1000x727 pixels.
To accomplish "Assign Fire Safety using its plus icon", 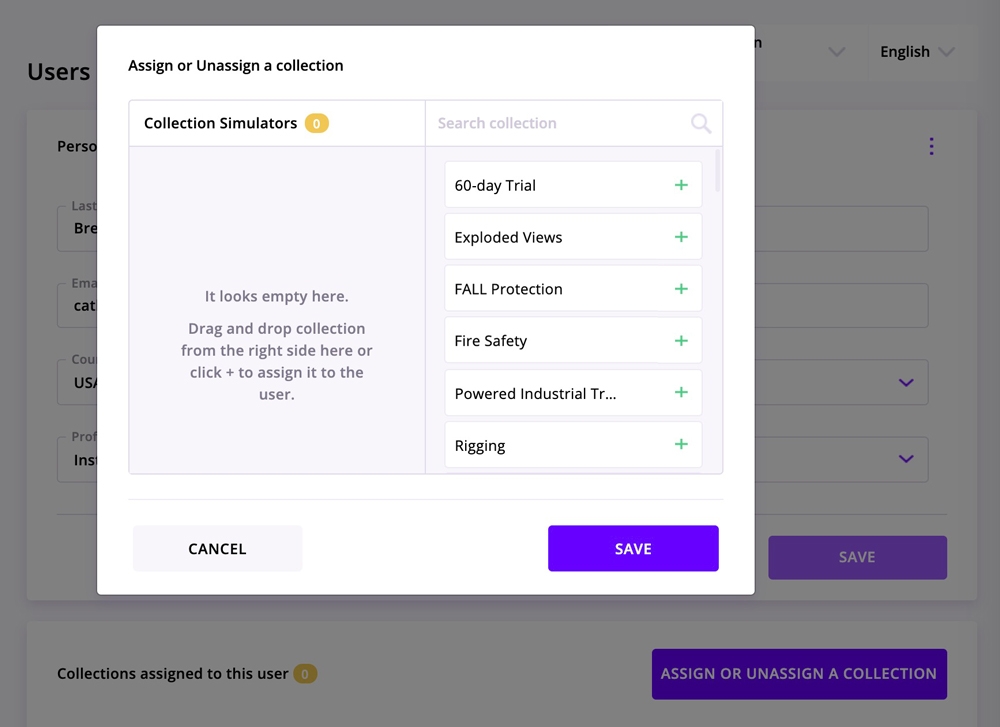I will click(x=681, y=341).
